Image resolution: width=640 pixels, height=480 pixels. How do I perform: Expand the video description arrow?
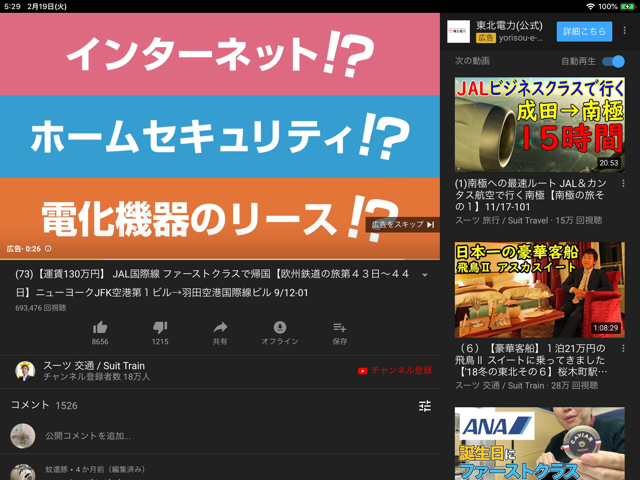(424, 275)
